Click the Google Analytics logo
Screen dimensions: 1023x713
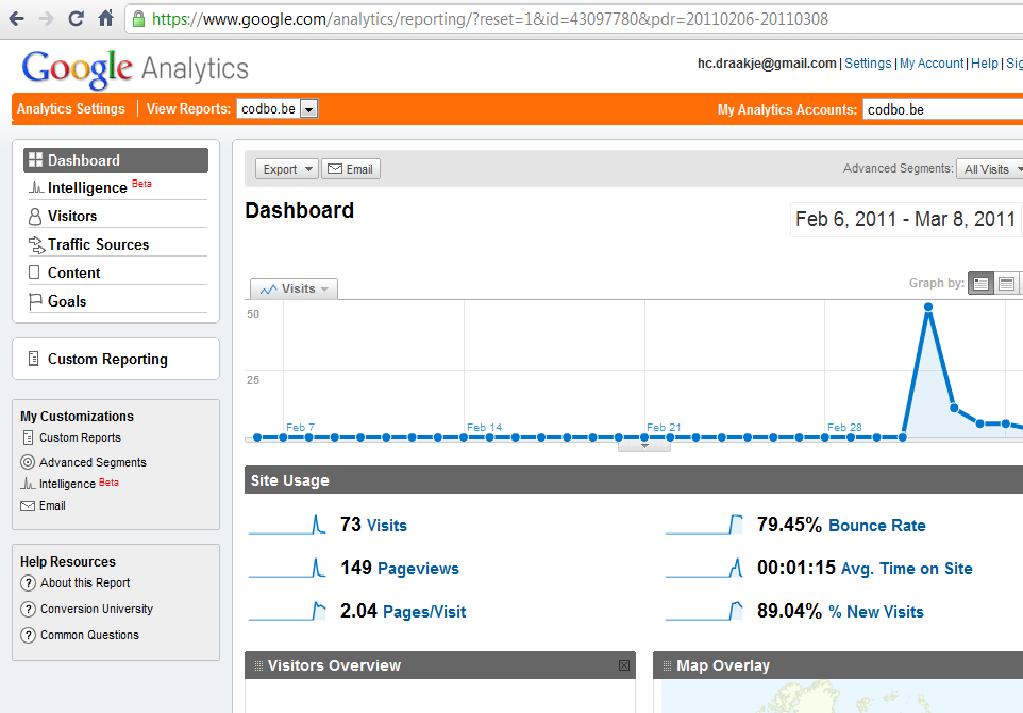point(135,68)
